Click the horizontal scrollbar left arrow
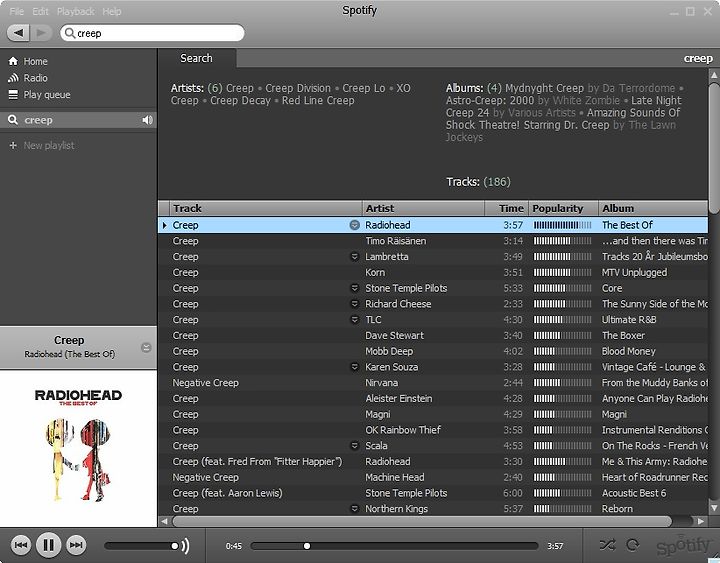 point(164,521)
